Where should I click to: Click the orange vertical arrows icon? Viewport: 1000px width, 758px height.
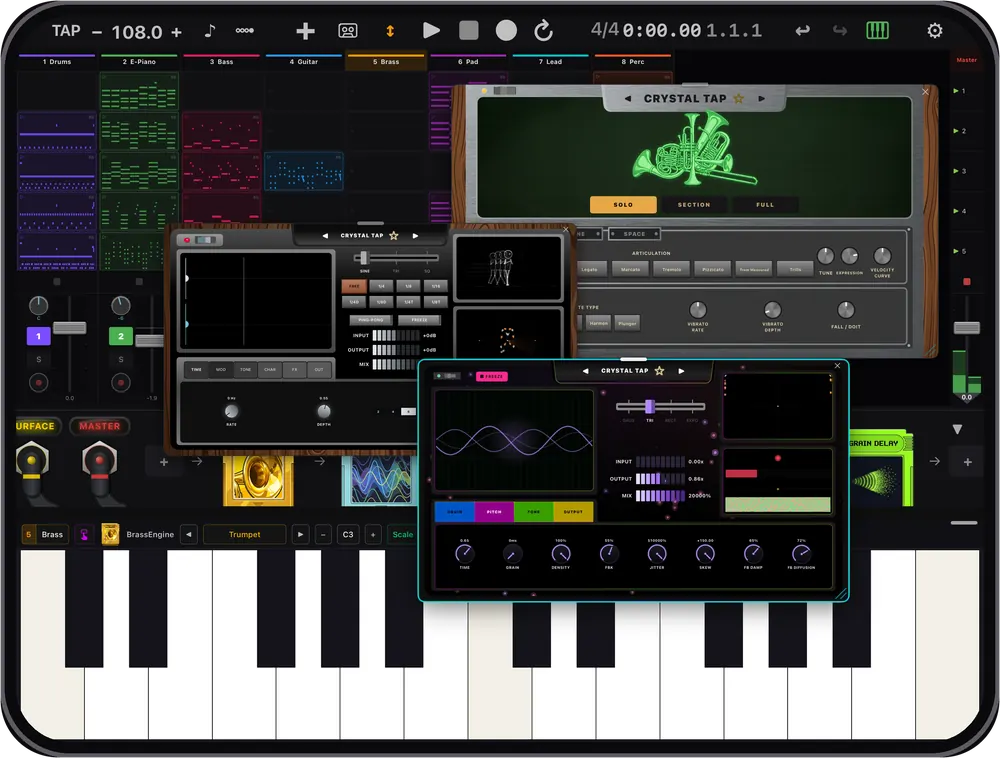[390, 31]
